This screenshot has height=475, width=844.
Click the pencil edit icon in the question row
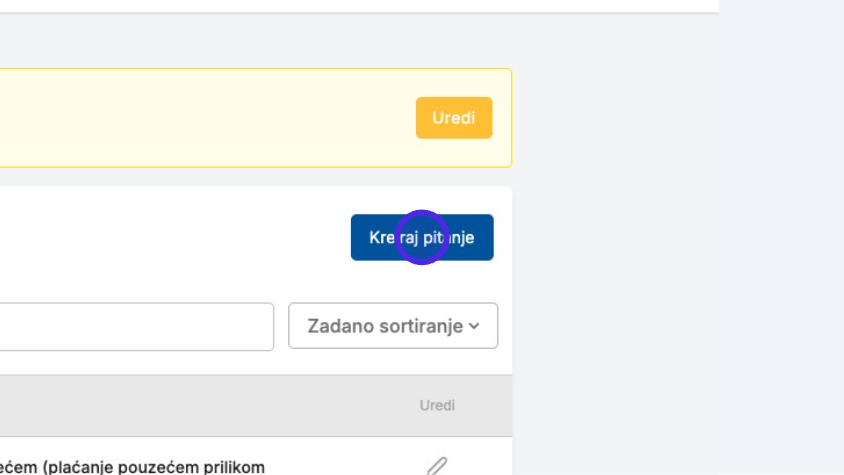[437, 466]
